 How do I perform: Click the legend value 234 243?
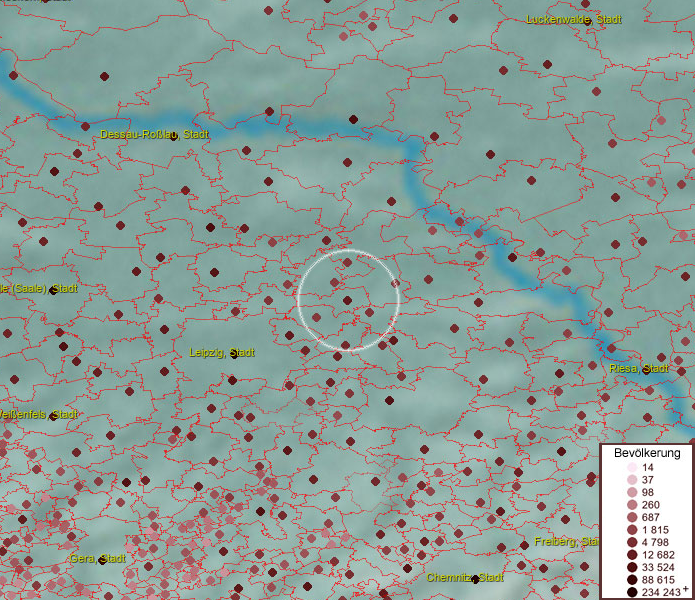pyautogui.click(x=661, y=592)
